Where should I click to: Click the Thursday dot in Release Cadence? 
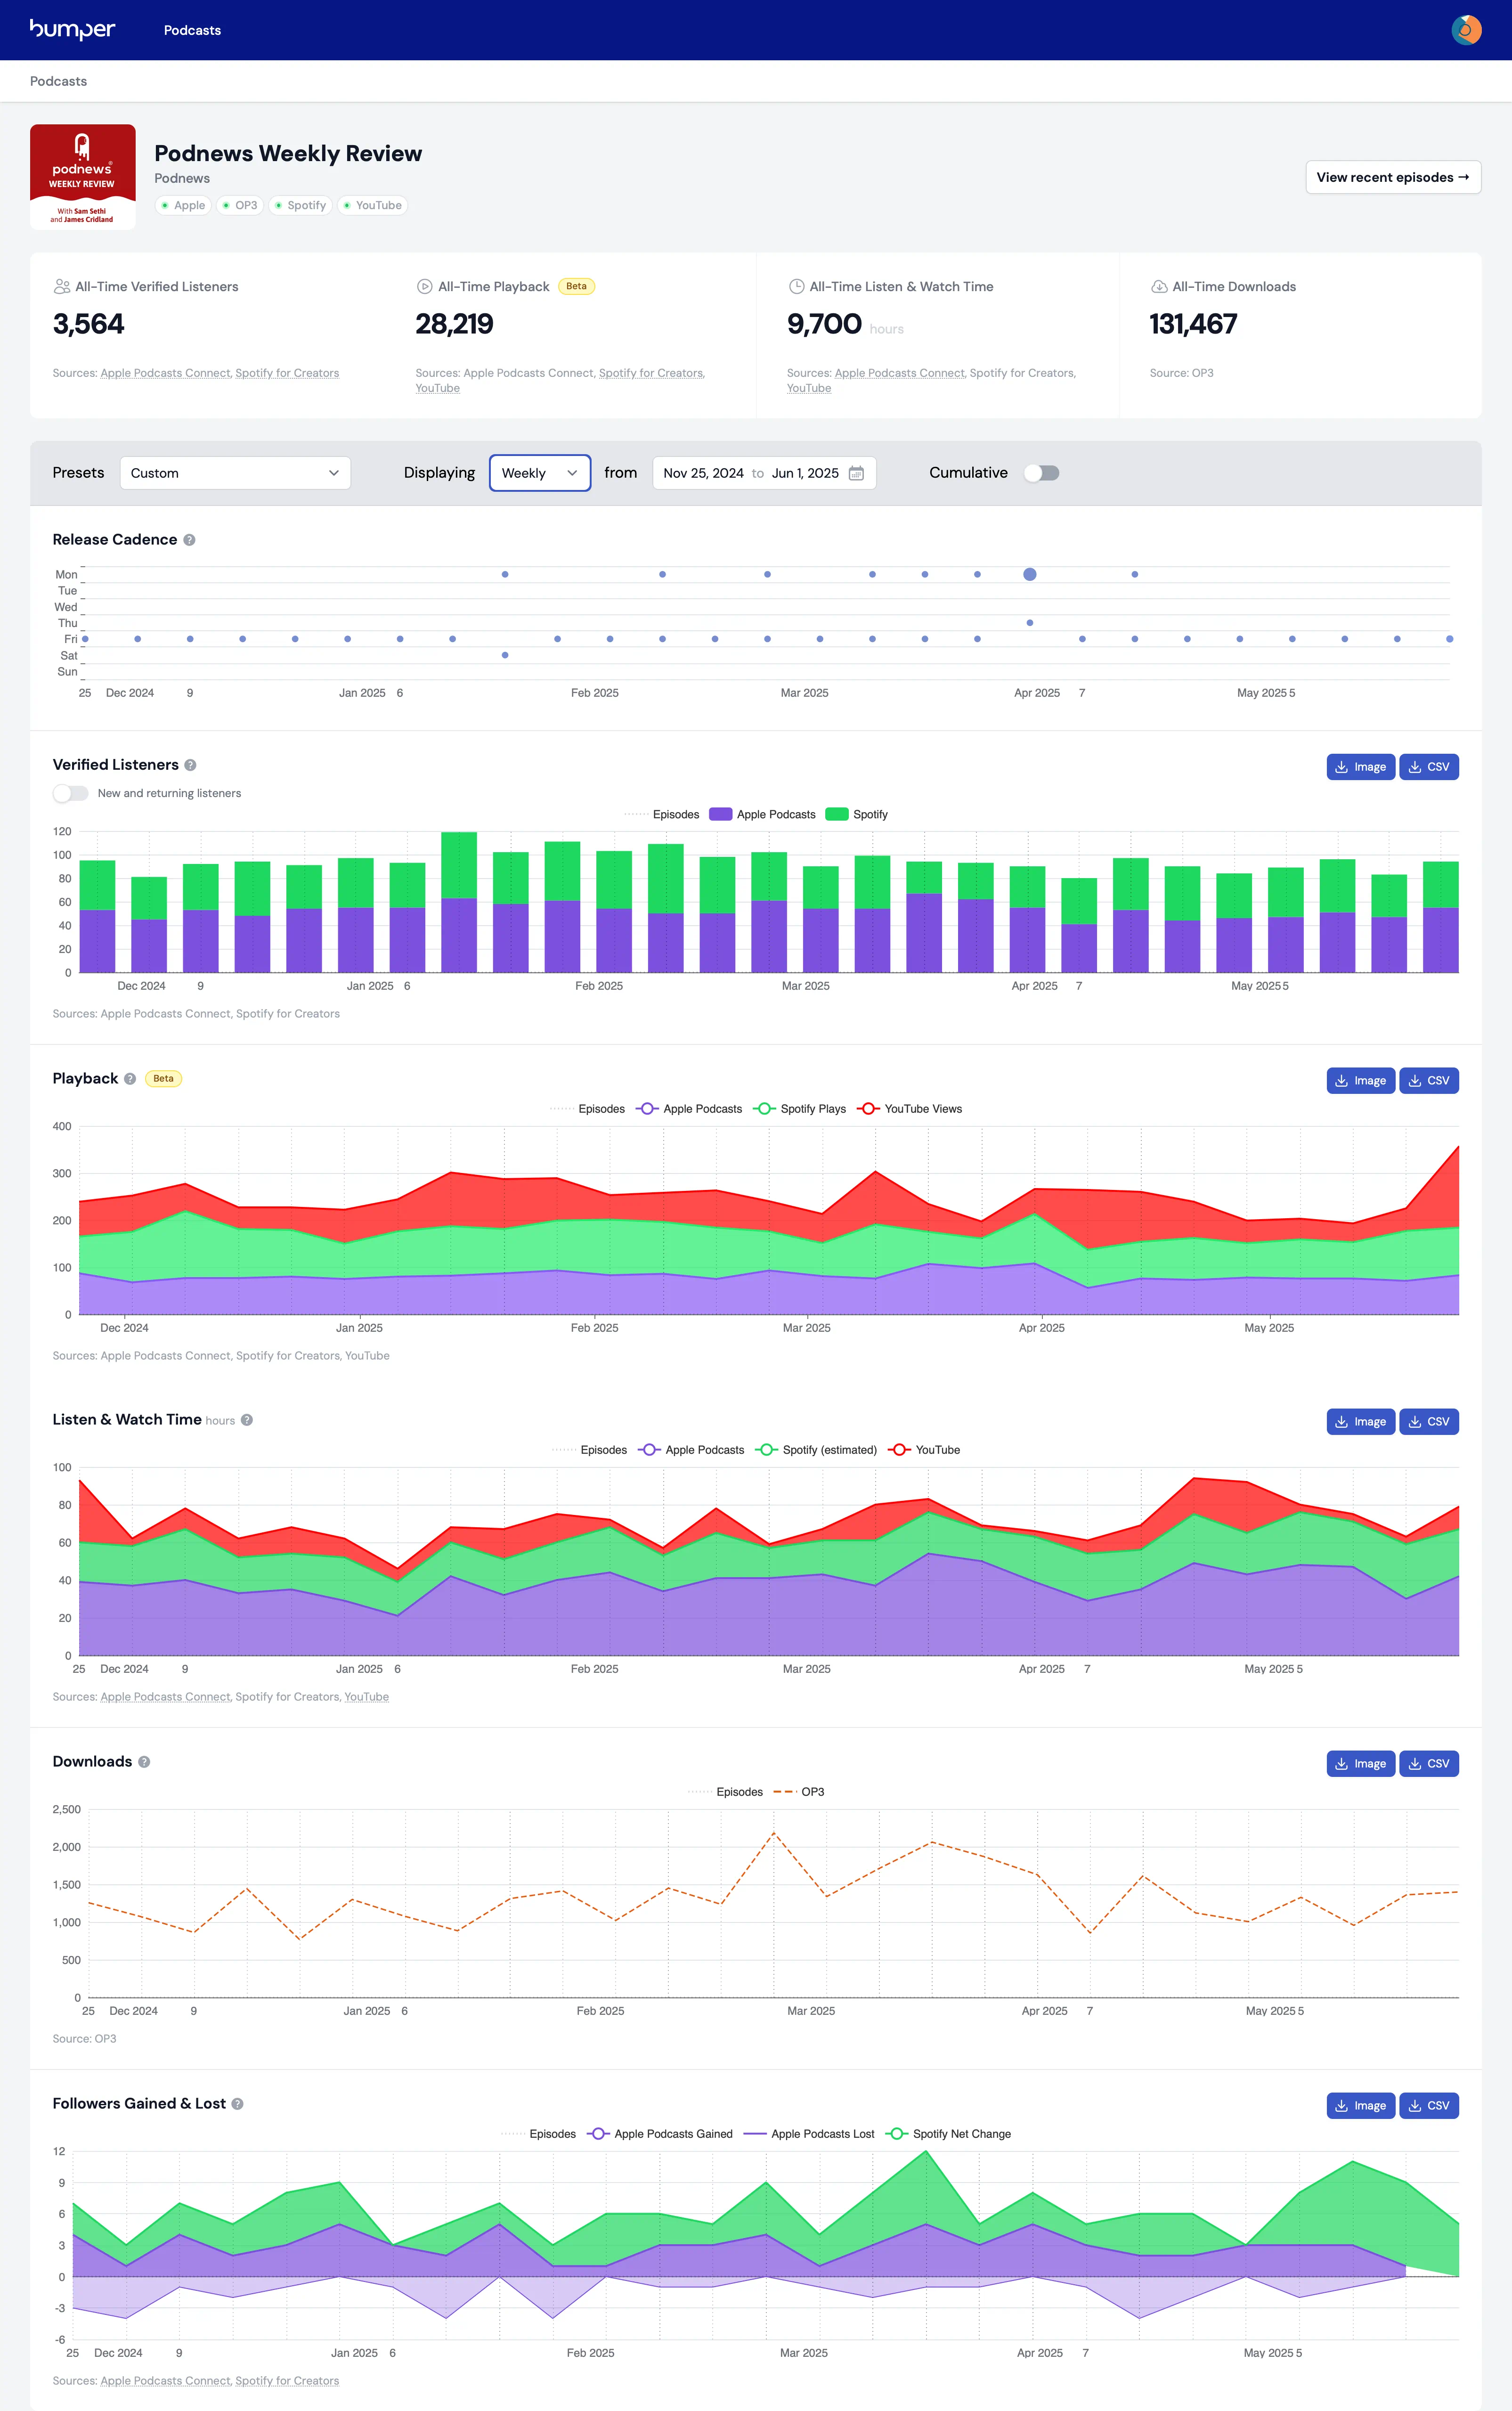(1029, 623)
